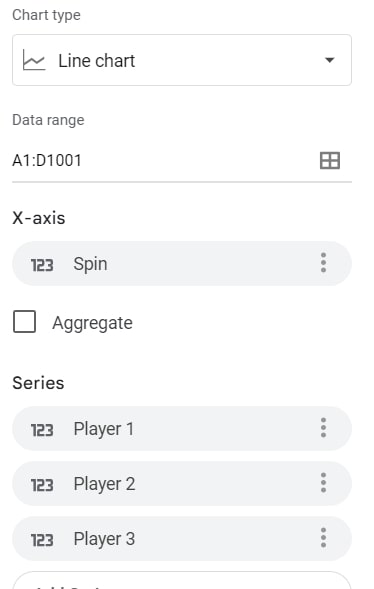Select the Player 1 series chip
This screenshot has height=589, width=374.
(x=182, y=428)
